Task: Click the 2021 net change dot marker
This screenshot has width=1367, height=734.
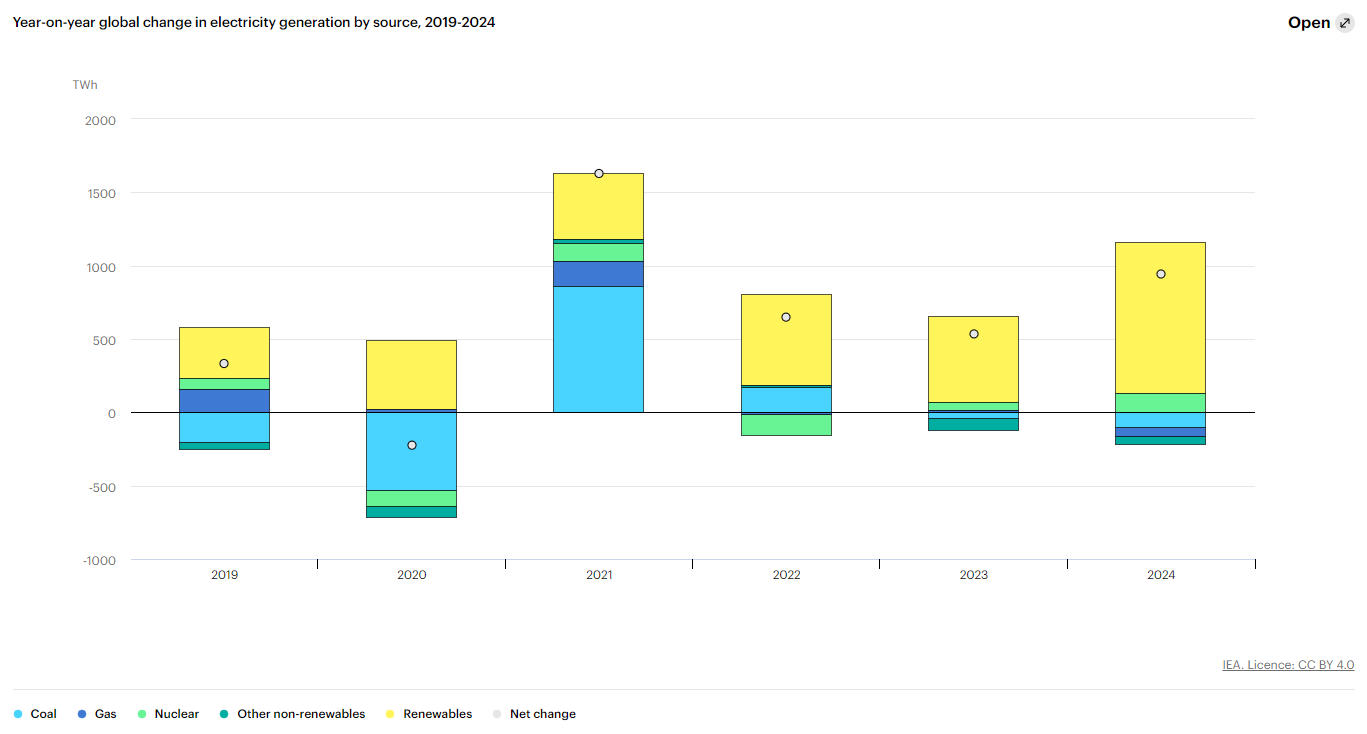Action: (599, 173)
